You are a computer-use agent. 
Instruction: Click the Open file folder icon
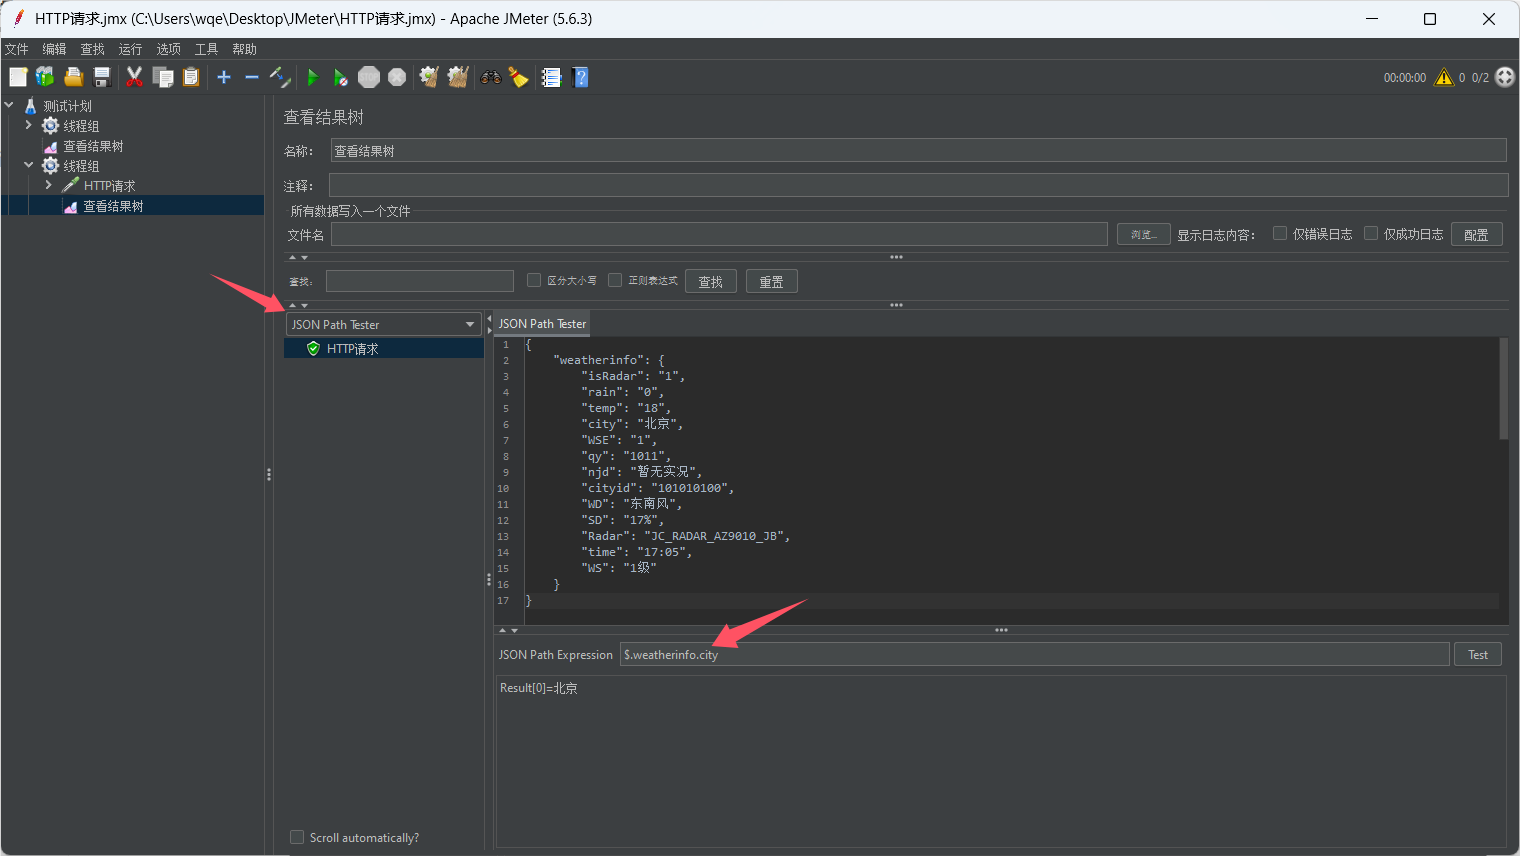pyautogui.click(x=73, y=77)
